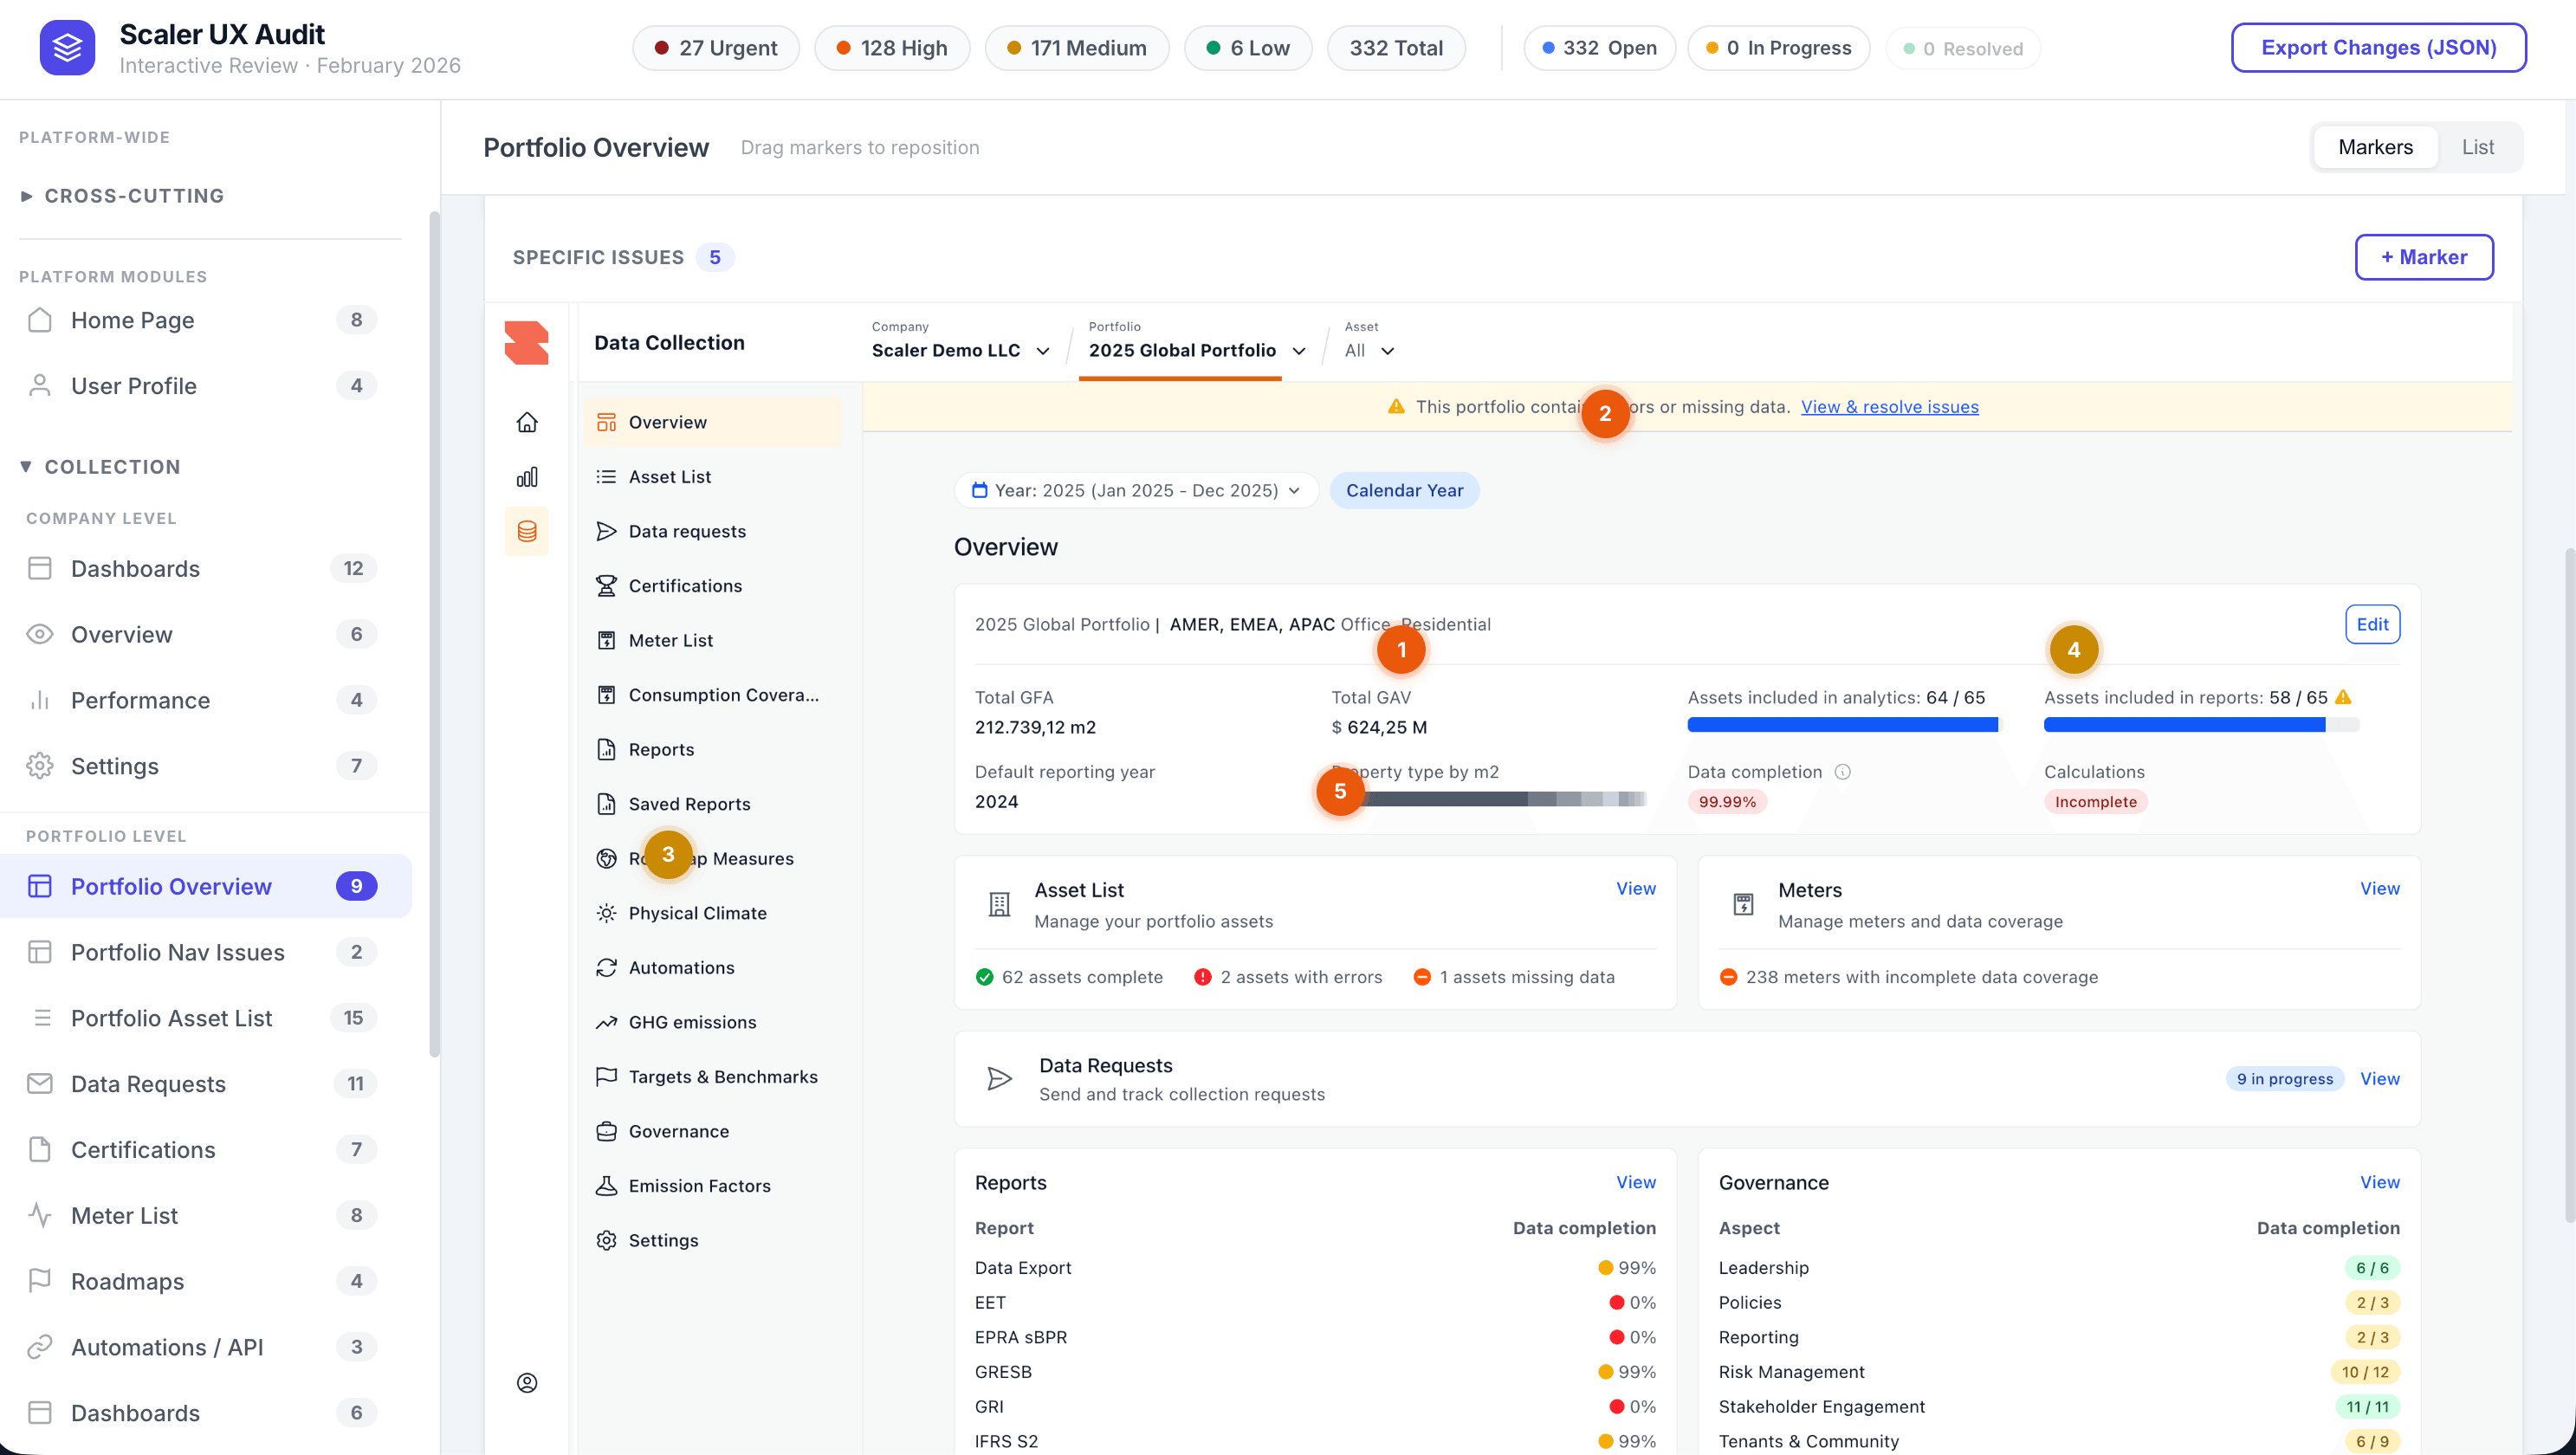Click the Scaler UX Audit layers logo
Image resolution: width=2576 pixels, height=1455 pixels.
(x=67, y=47)
